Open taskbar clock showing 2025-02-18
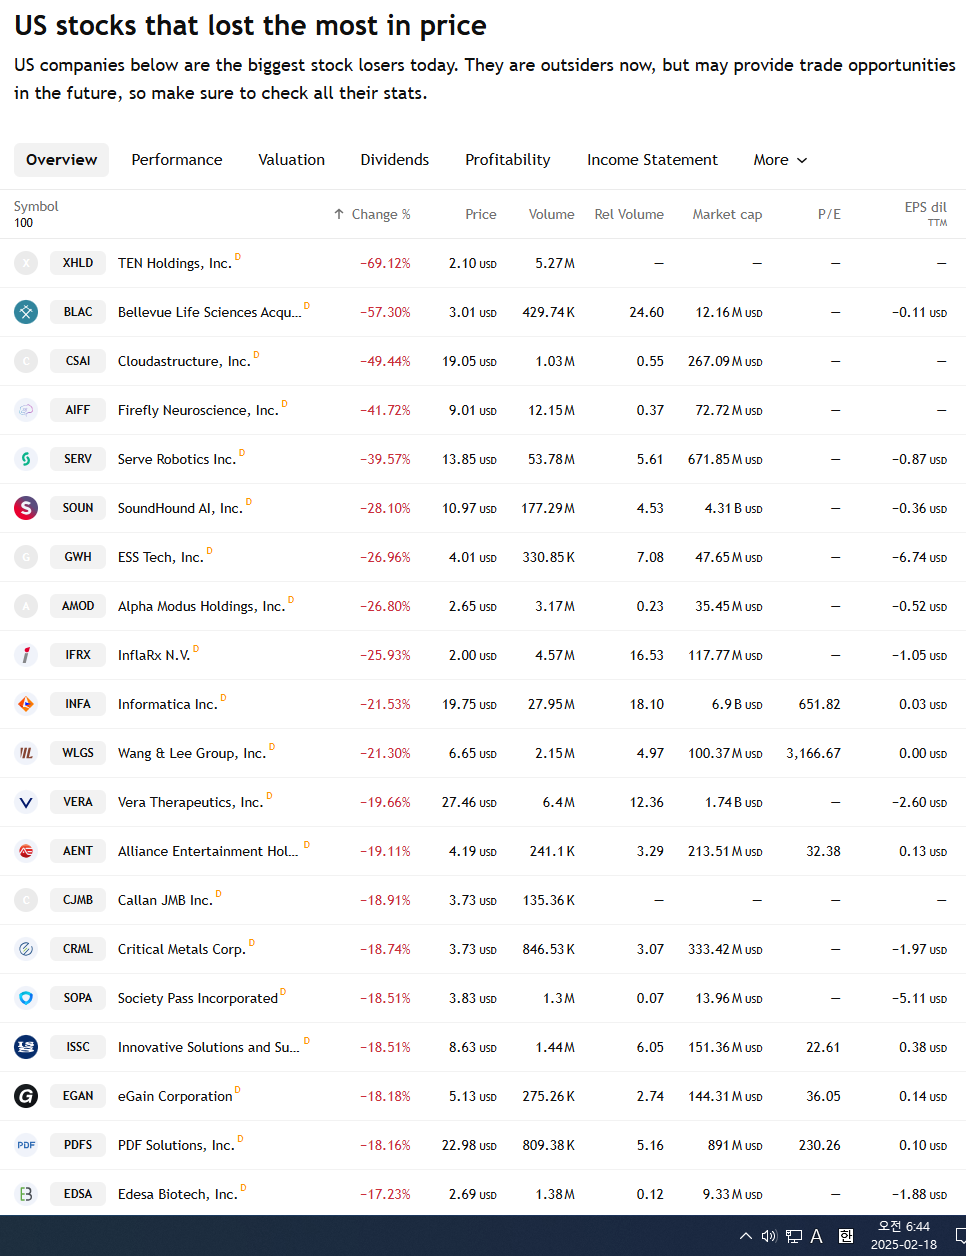The width and height of the screenshot is (966, 1256). point(903,1236)
